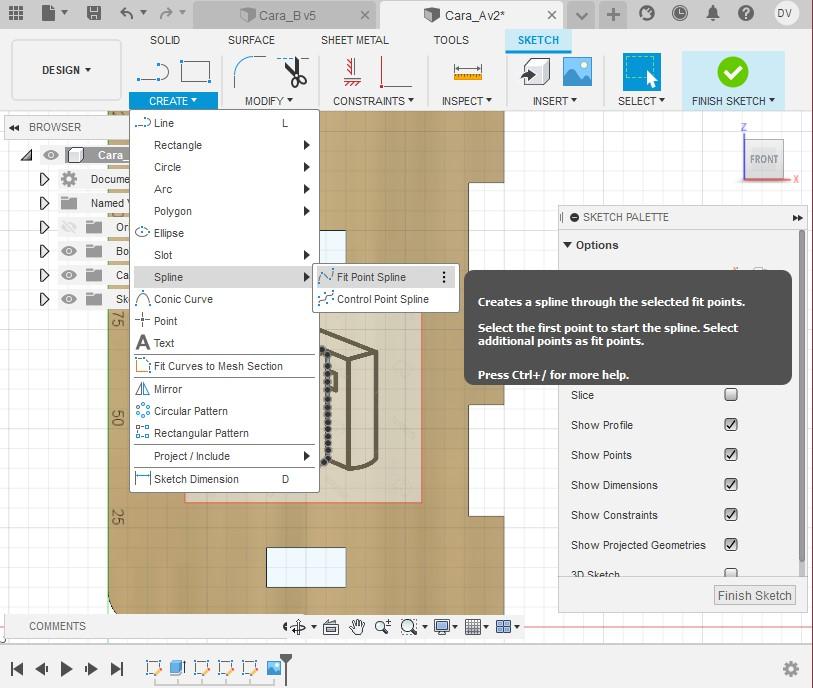813x688 pixels.
Task: Open the INSPECT dropdown menu
Action: point(467,101)
